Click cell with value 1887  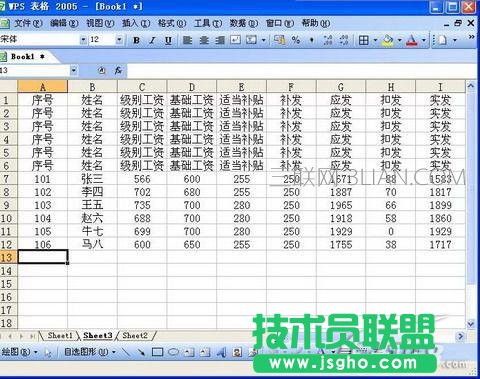[x=341, y=192]
